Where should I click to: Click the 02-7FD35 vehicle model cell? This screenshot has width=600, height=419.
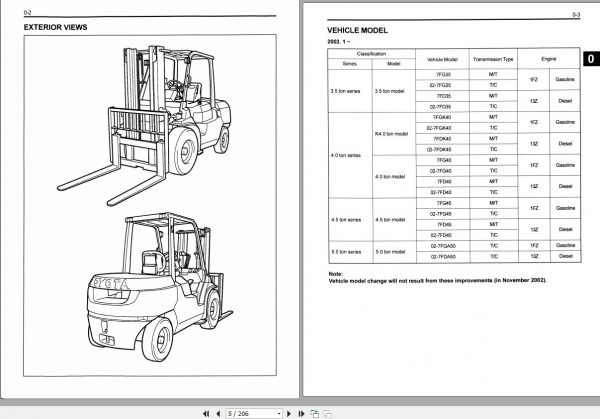coord(443,107)
